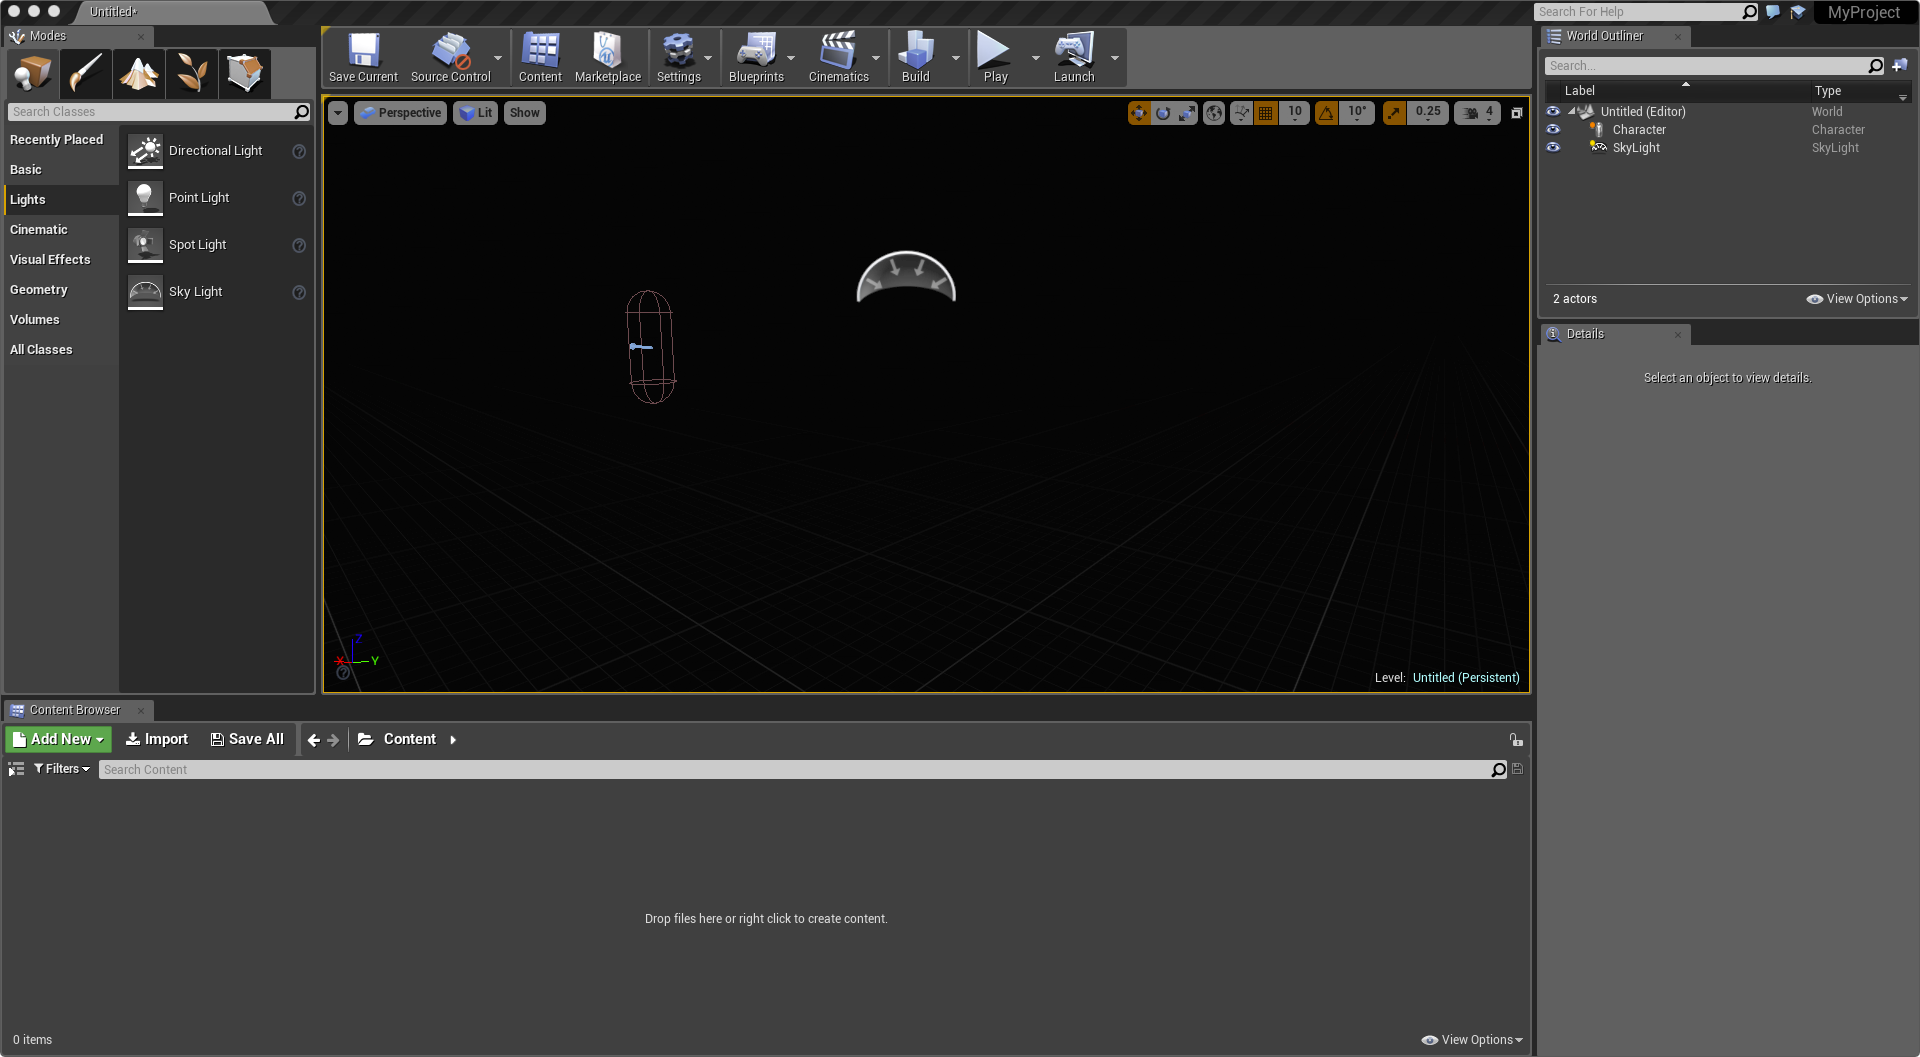
Task: Open the Perspective view type dropdown
Action: point(401,113)
